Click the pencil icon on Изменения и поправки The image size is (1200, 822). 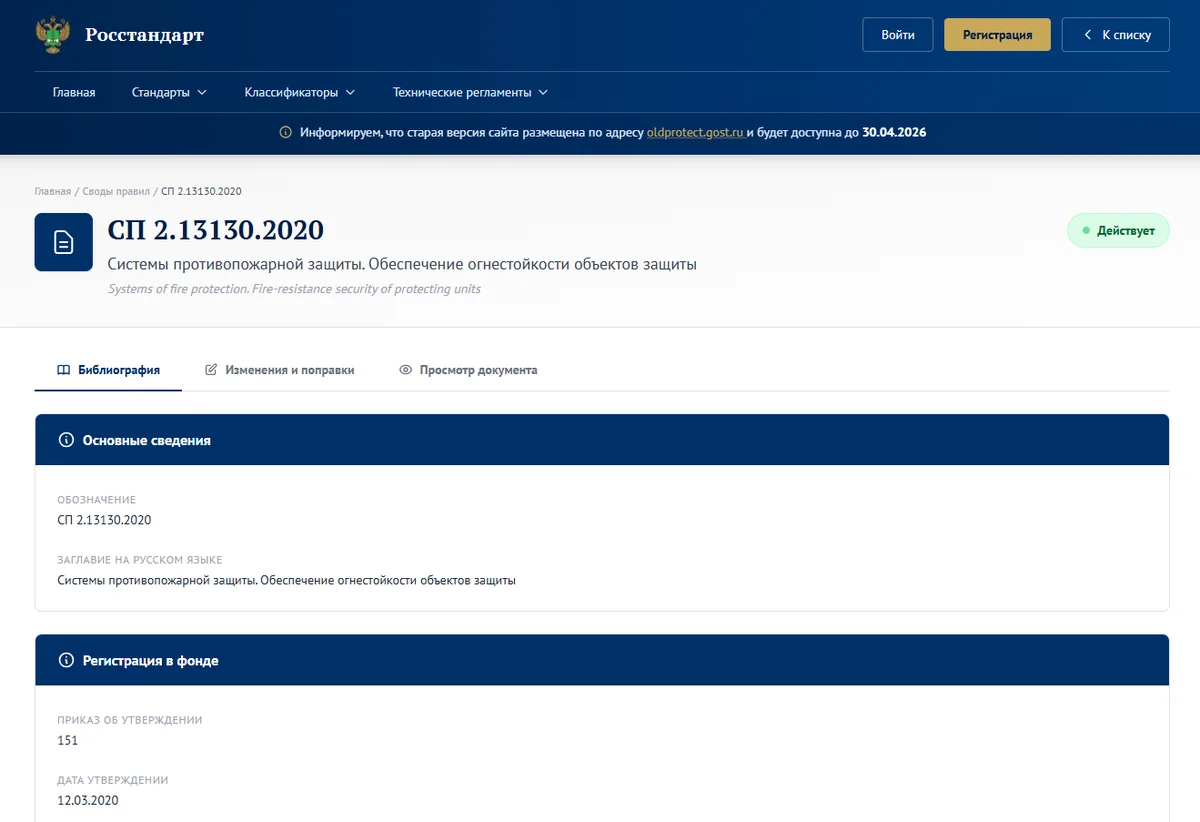pos(211,370)
